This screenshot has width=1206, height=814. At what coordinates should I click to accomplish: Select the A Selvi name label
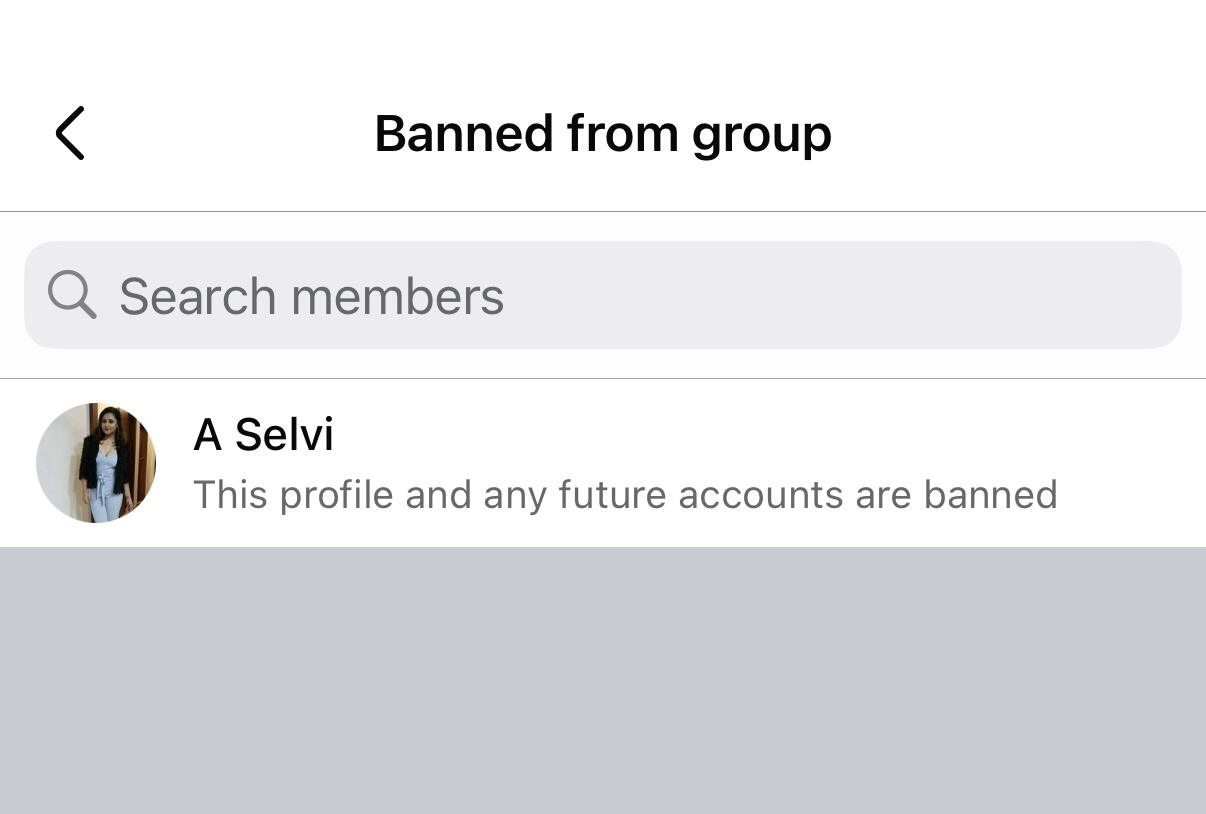(263, 435)
